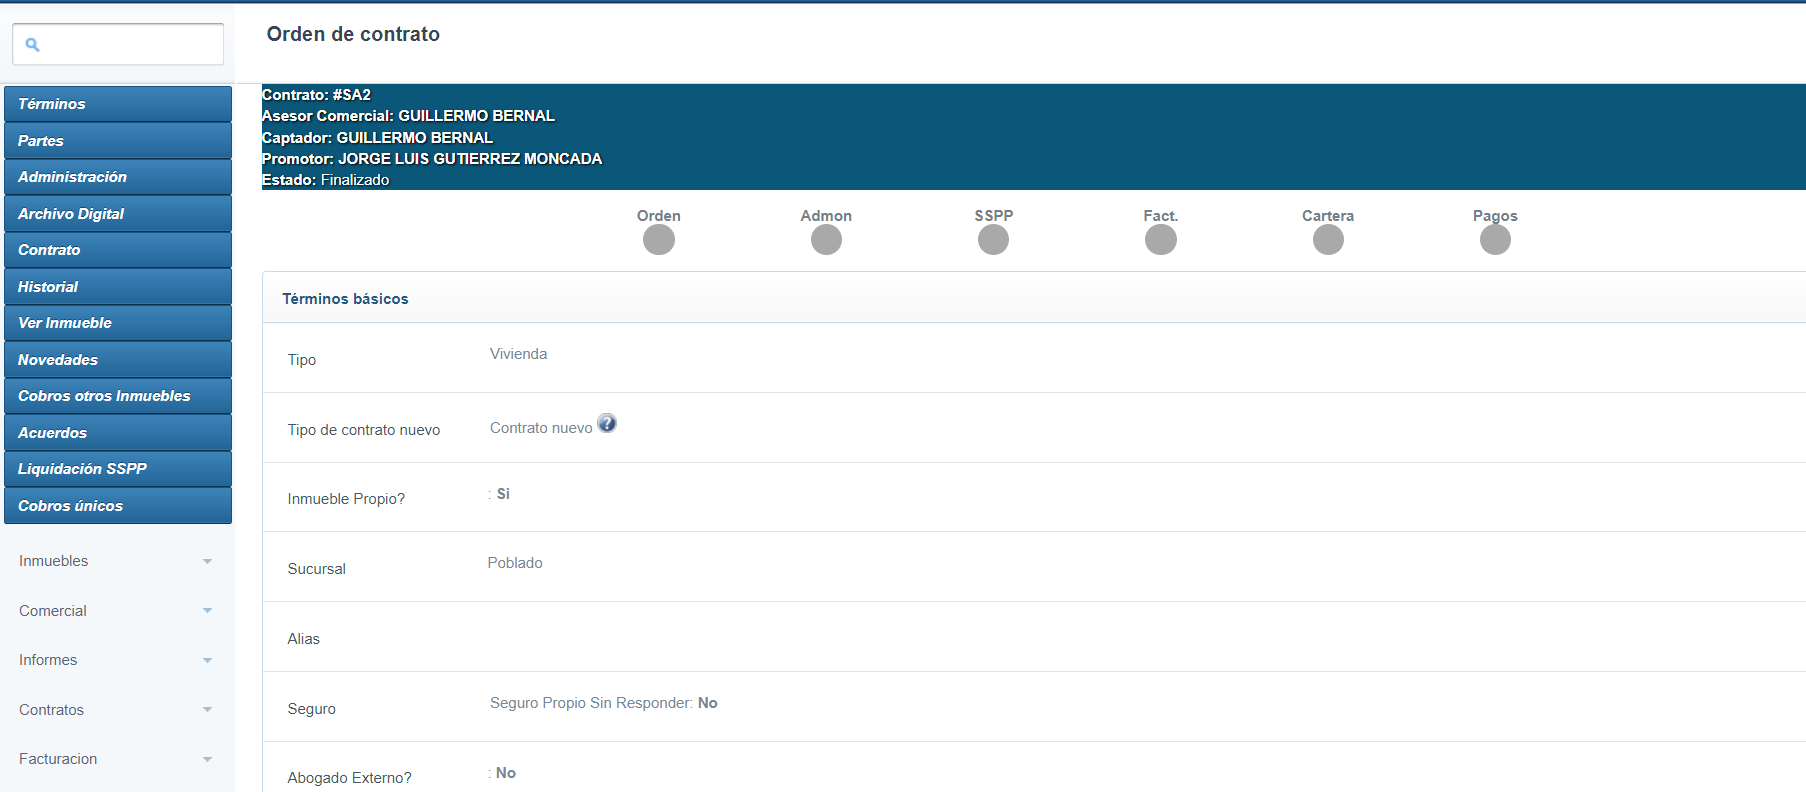Click the Cartera status circle

[1328, 240]
